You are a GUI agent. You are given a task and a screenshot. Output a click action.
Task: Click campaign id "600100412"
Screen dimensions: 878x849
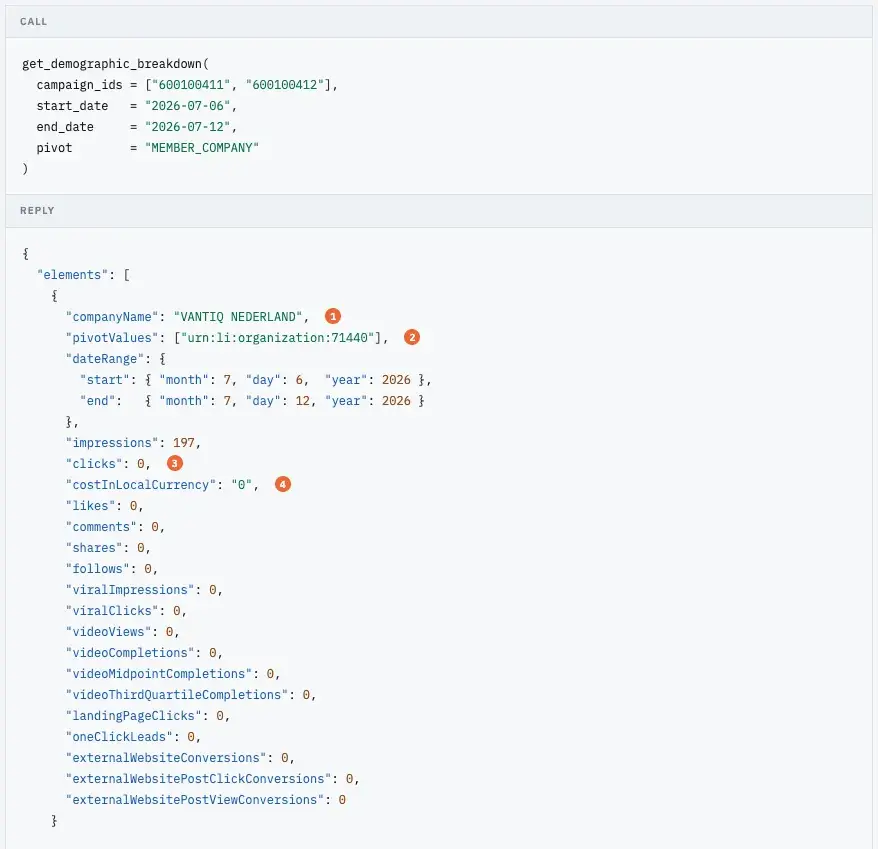pyautogui.click(x=284, y=85)
